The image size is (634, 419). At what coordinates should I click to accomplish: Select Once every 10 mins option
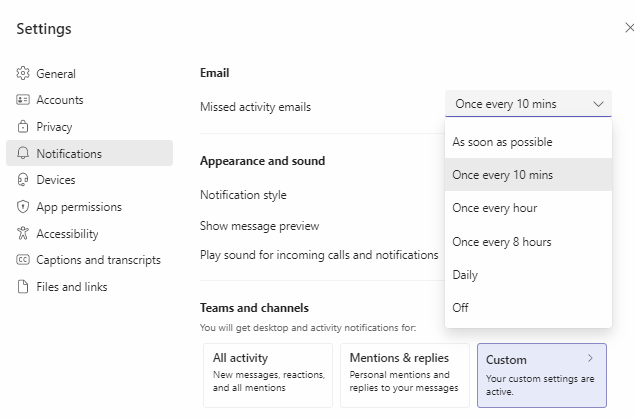[x=528, y=175]
